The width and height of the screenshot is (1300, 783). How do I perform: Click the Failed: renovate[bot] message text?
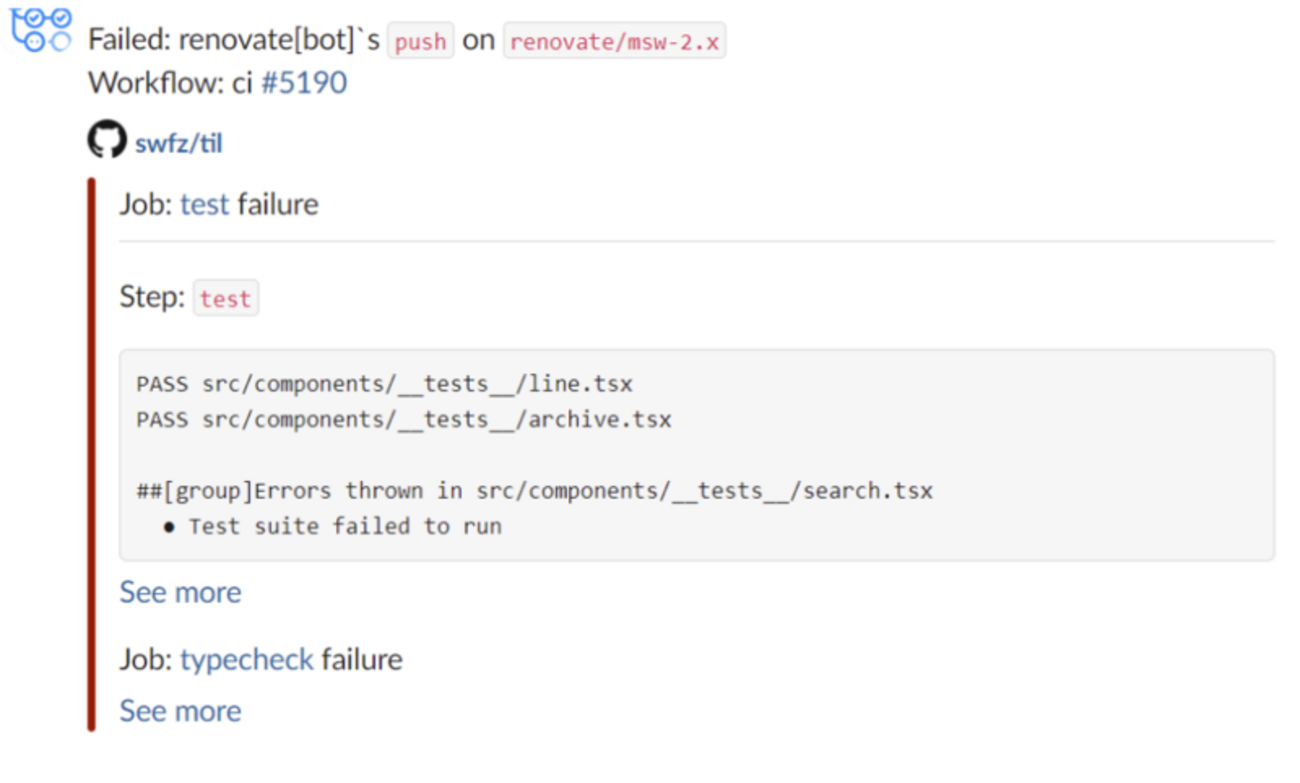pos(233,42)
